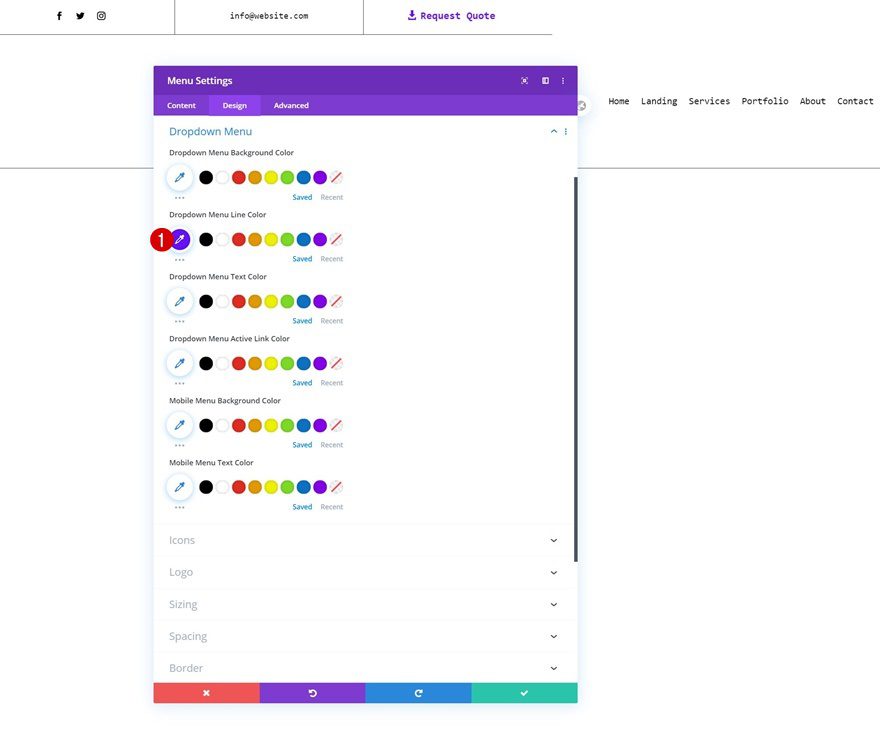Screen dimensions: 880x751
Task: Click the purple undo button
Action: point(312,693)
